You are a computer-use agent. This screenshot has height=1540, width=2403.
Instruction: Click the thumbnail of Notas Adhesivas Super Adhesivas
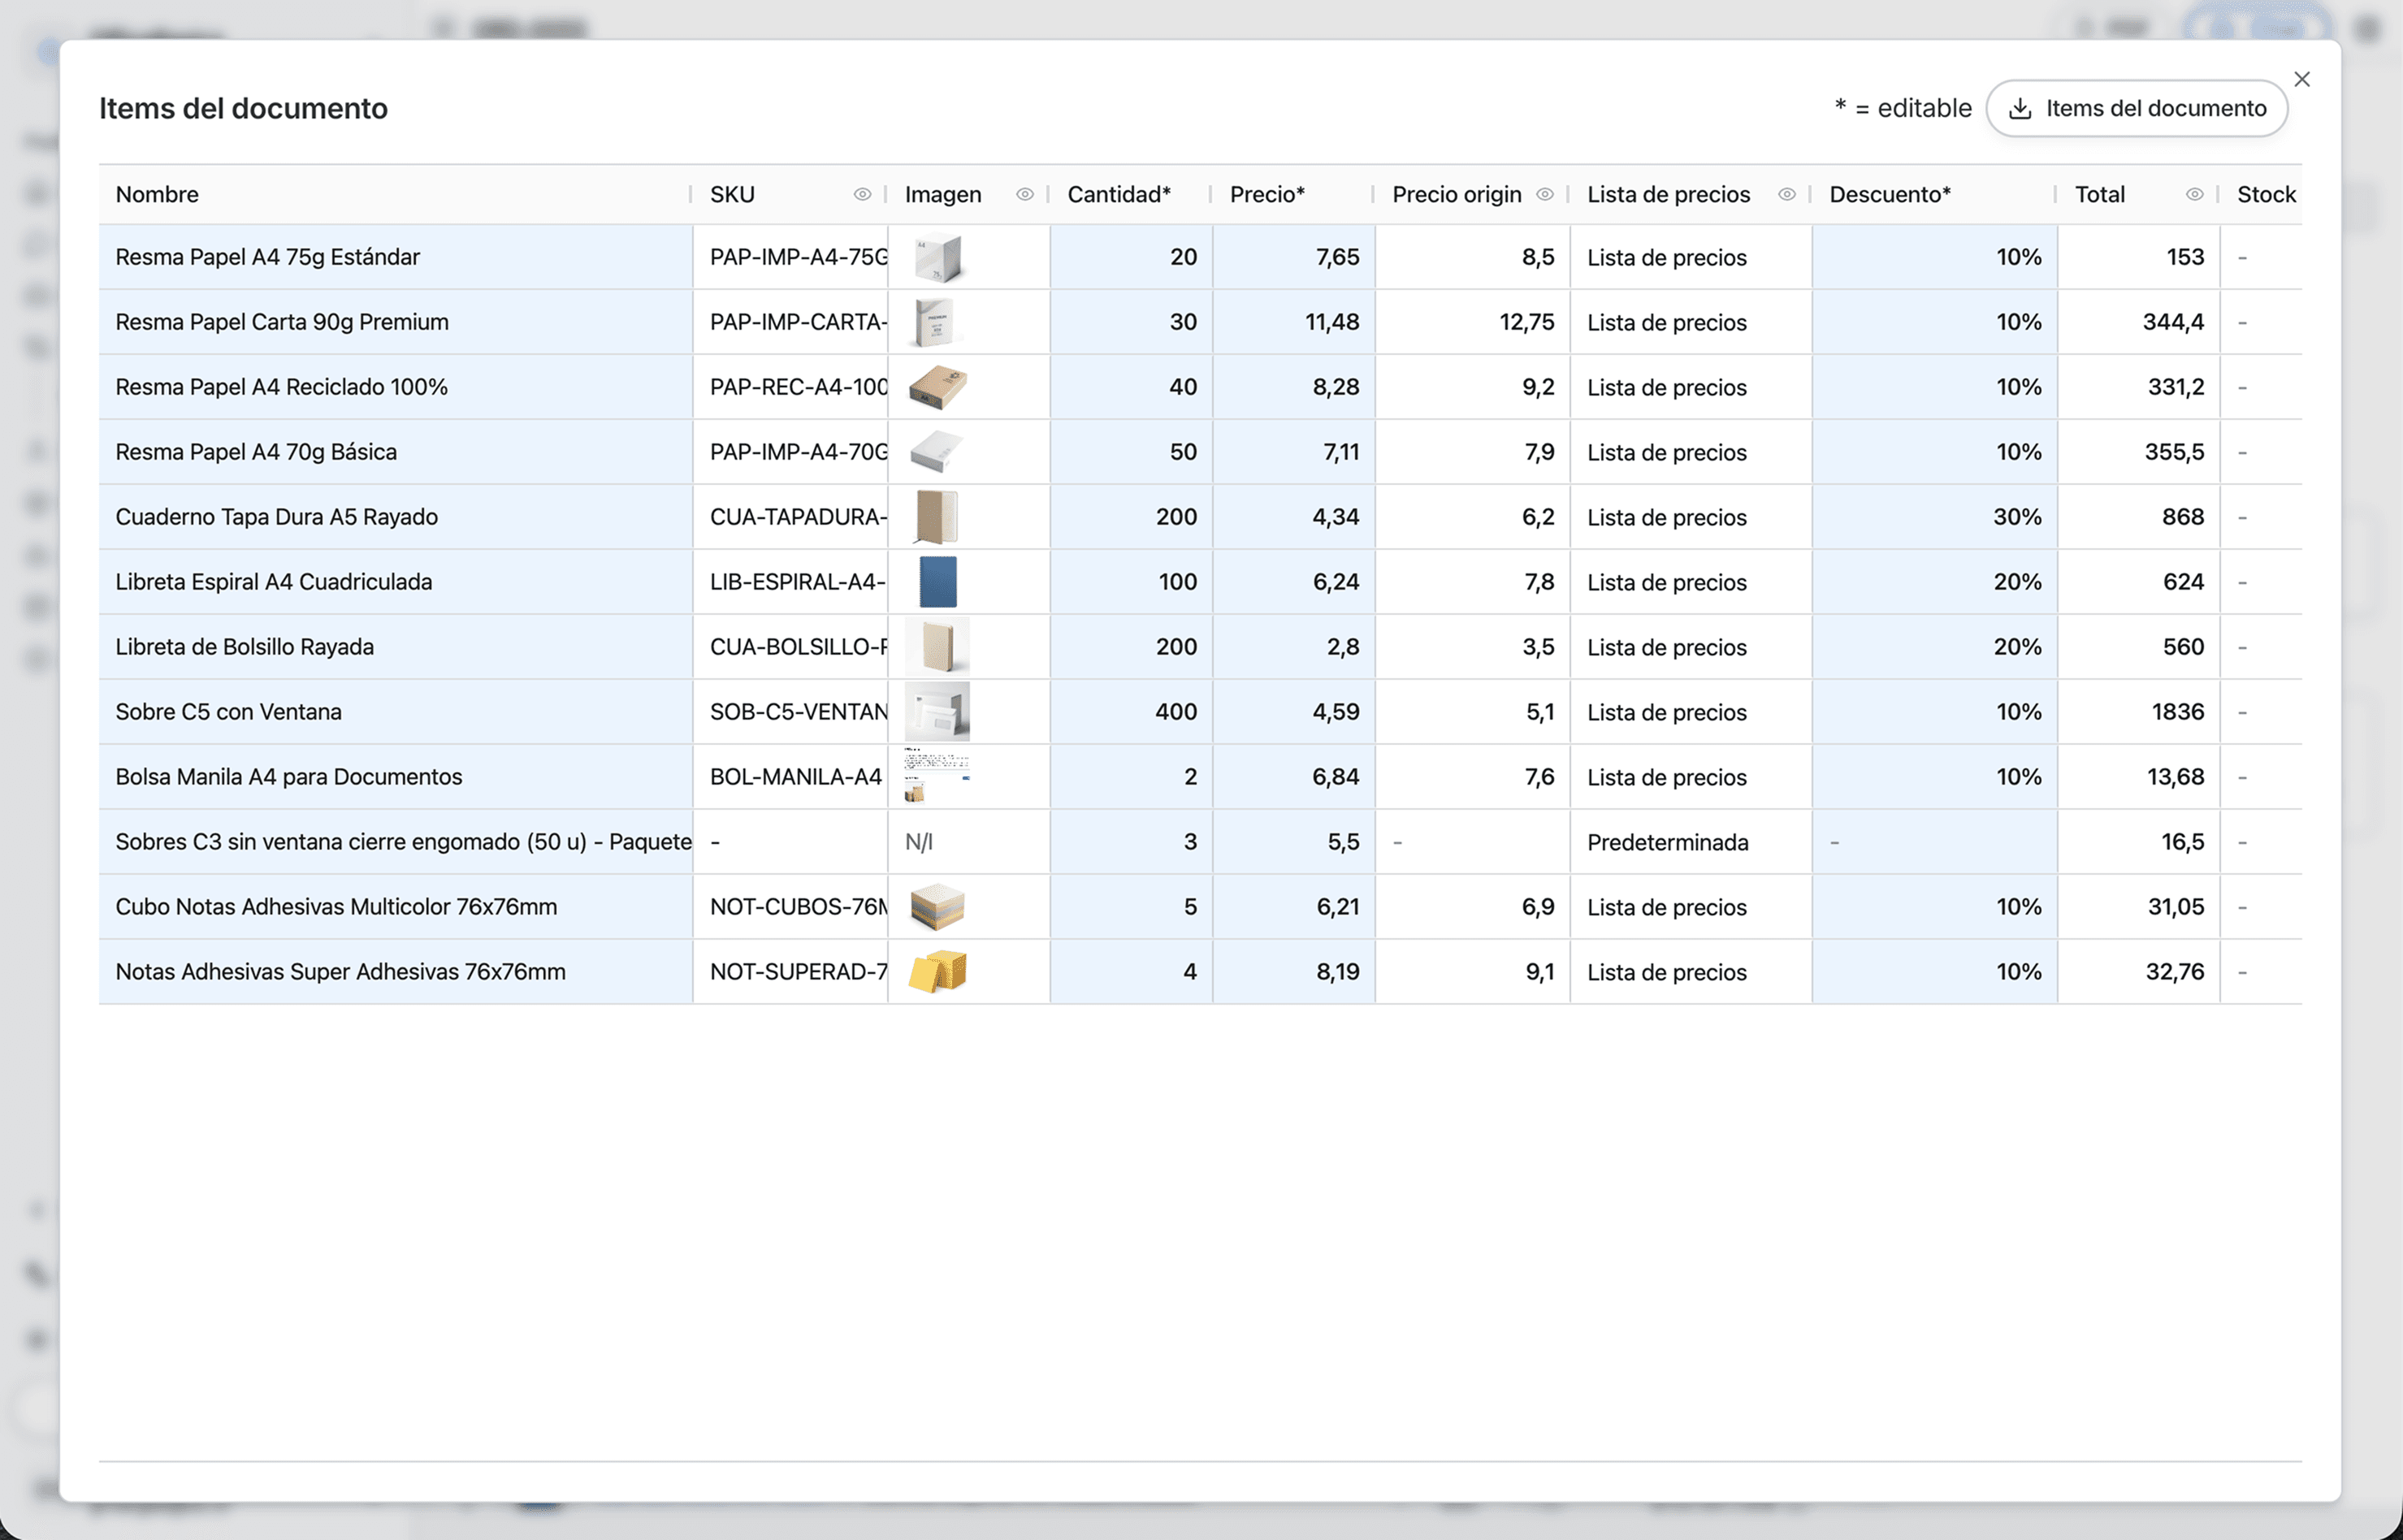(x=938, y=971)
